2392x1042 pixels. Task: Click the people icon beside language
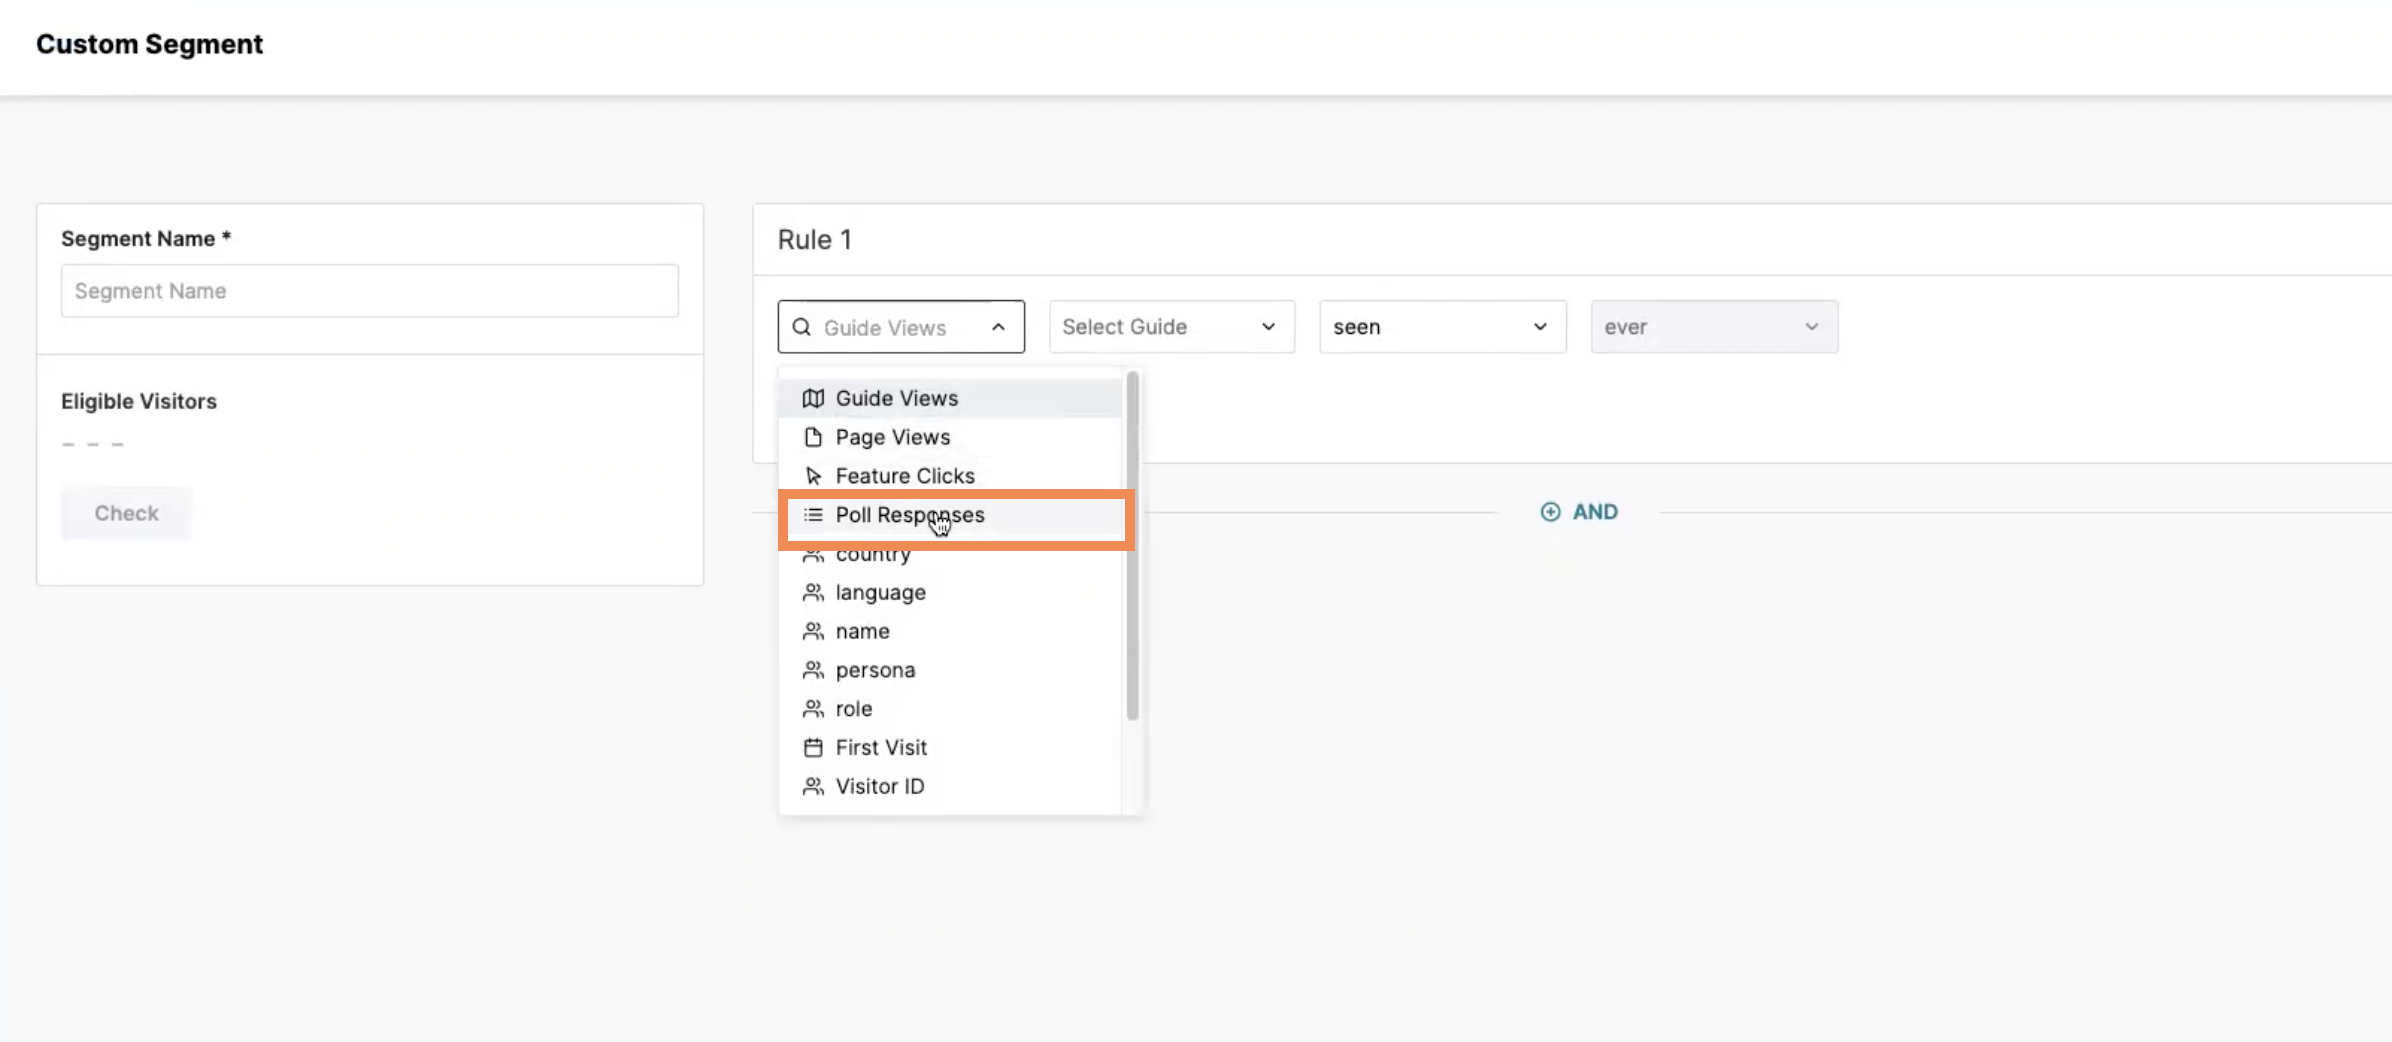click(x=813, y=592)
